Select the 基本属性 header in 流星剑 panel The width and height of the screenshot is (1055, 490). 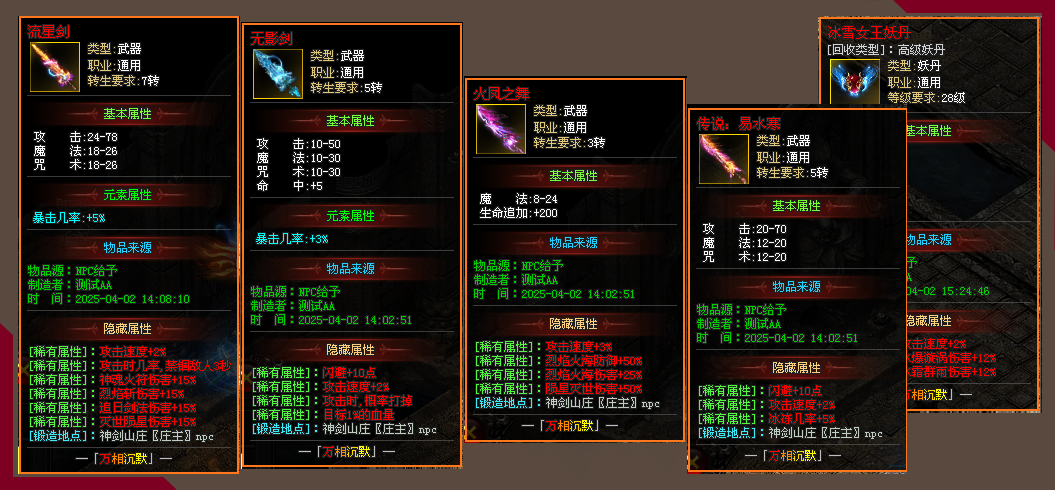(127, 114)
